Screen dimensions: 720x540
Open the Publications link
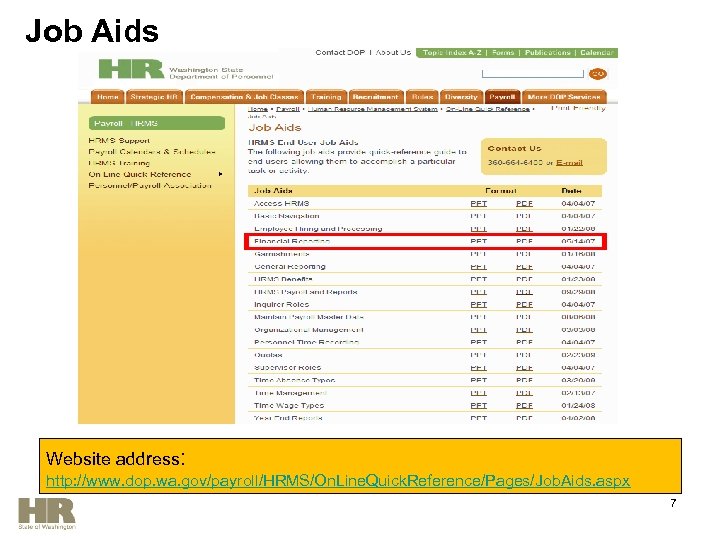pos(547,52)
